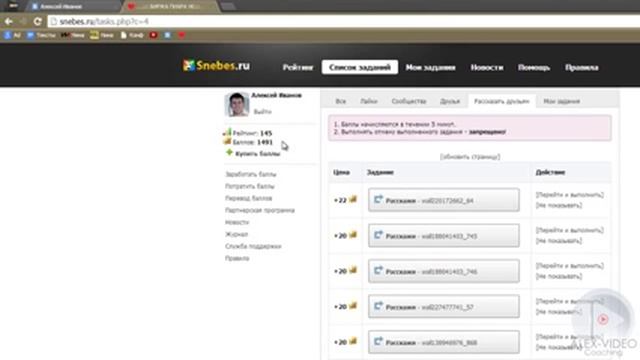This screenshot has width=640, height=360.
Task: Click the coin icon beside the +22 price
Action: tap(353, 199)
